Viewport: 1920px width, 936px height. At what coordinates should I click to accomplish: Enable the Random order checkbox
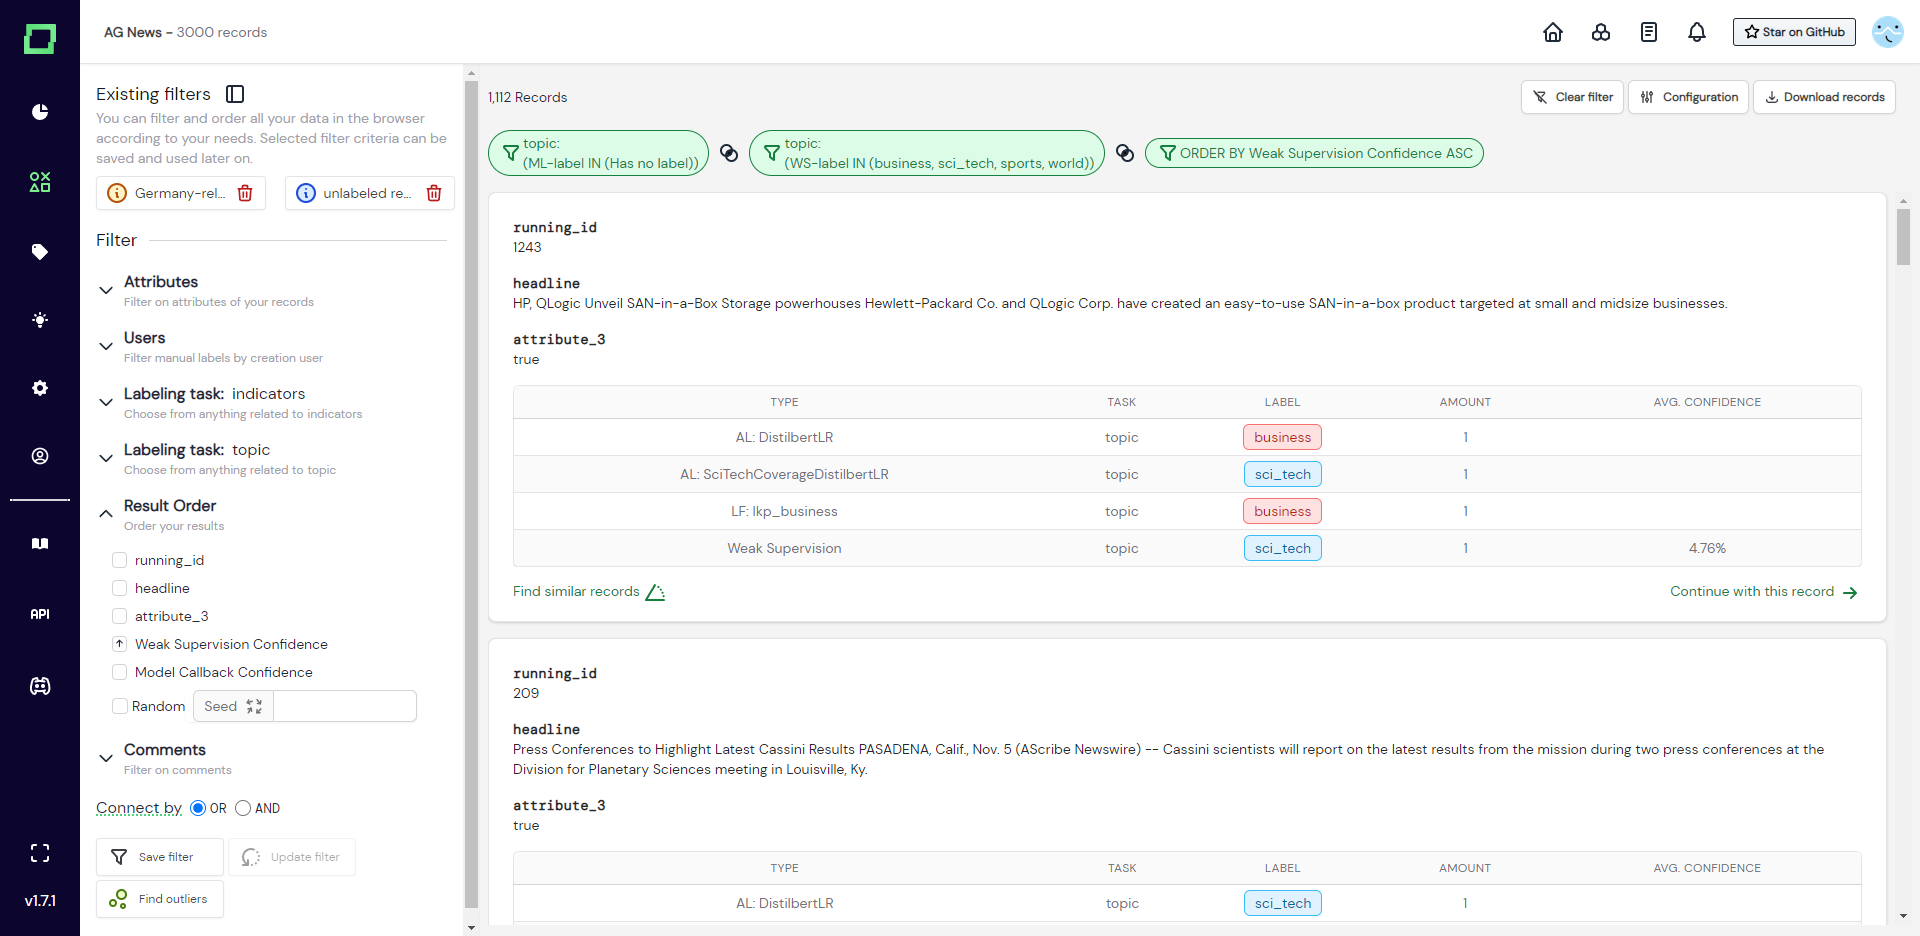120,706
